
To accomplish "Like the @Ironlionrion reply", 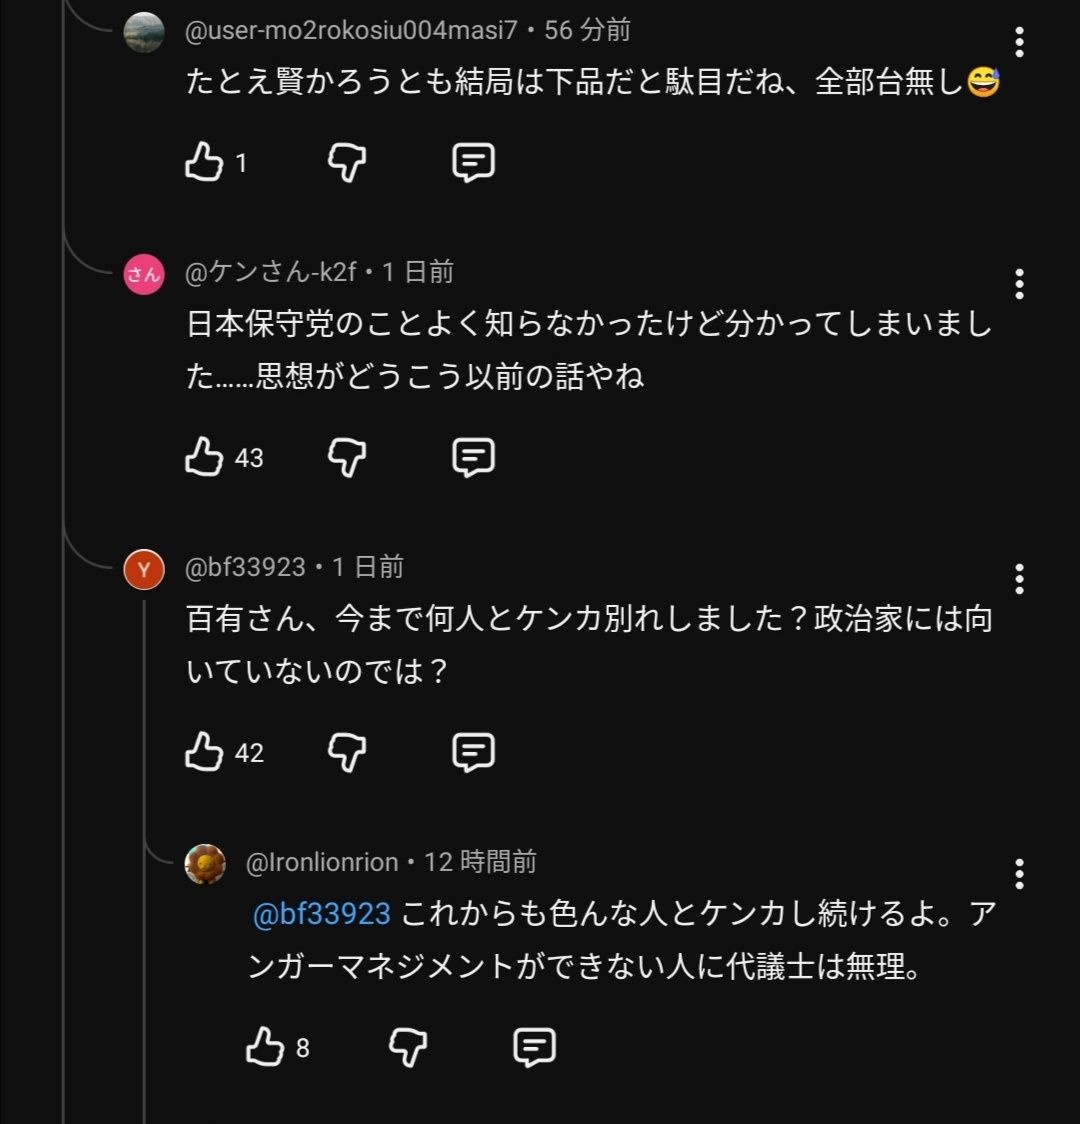I will tap(265, 1047).
